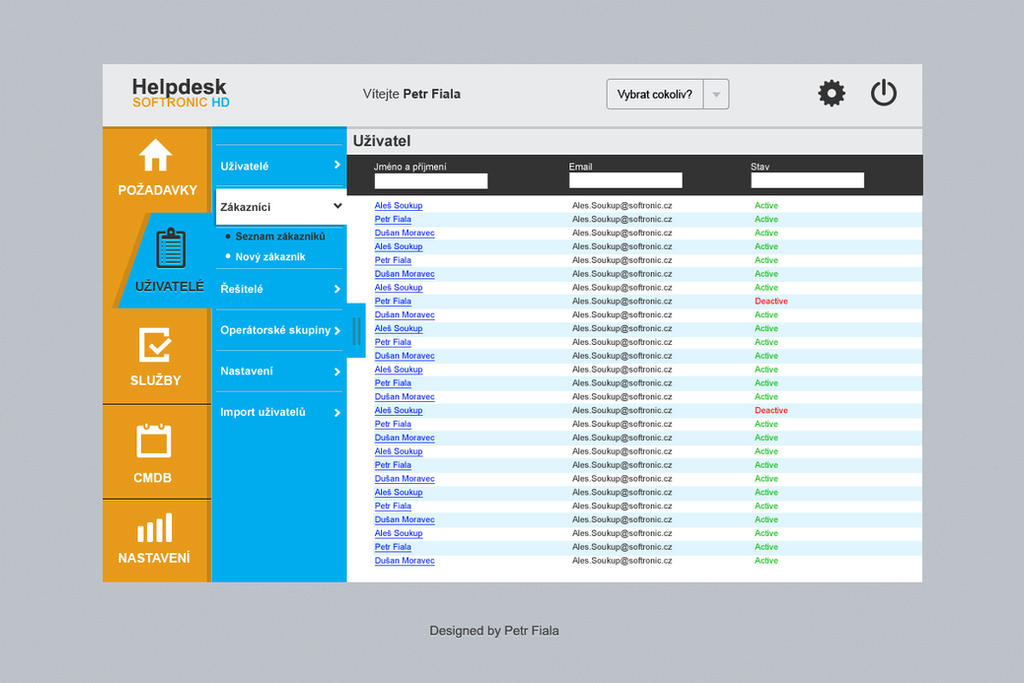Expand Import uživatelů submenu
Viewport: 1024px width, 683px height.
pos(280,412)
